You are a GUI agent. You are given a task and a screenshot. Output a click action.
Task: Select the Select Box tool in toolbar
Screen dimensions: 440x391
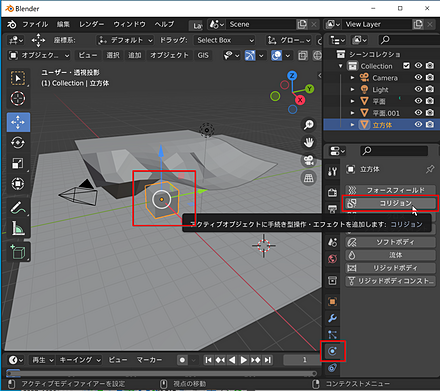18,79
